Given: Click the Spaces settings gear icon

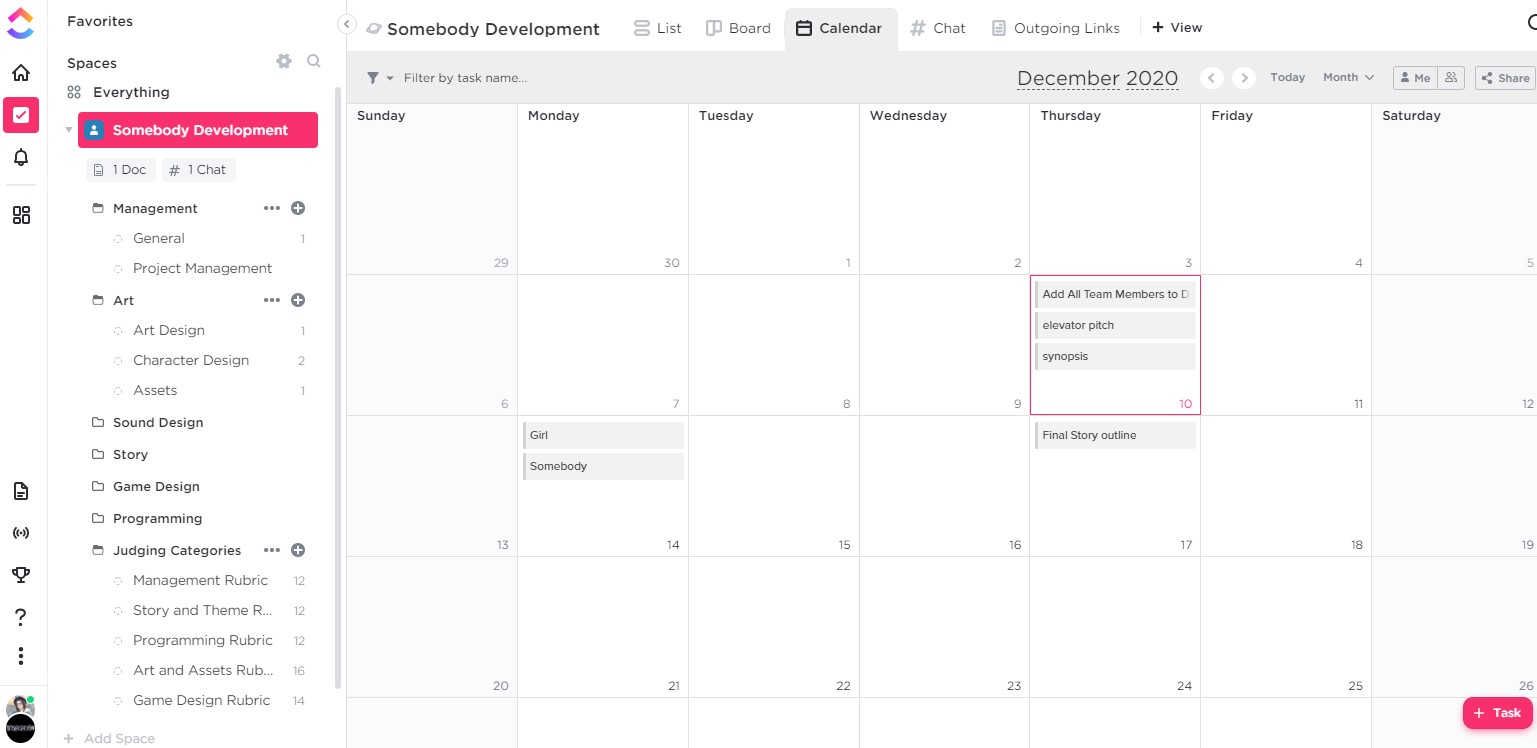Looking at the screenshot, I should [284, 62].
